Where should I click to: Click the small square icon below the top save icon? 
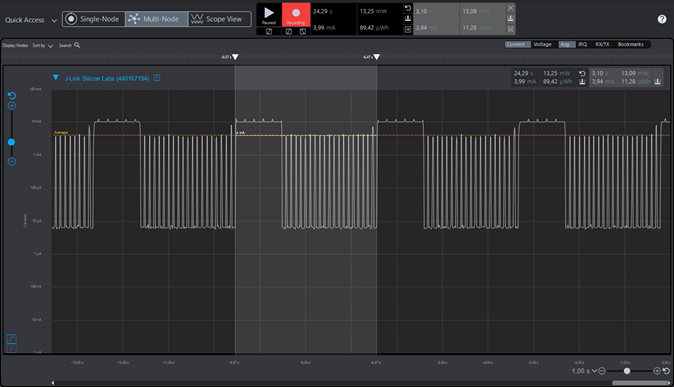(x=408, y=29)
